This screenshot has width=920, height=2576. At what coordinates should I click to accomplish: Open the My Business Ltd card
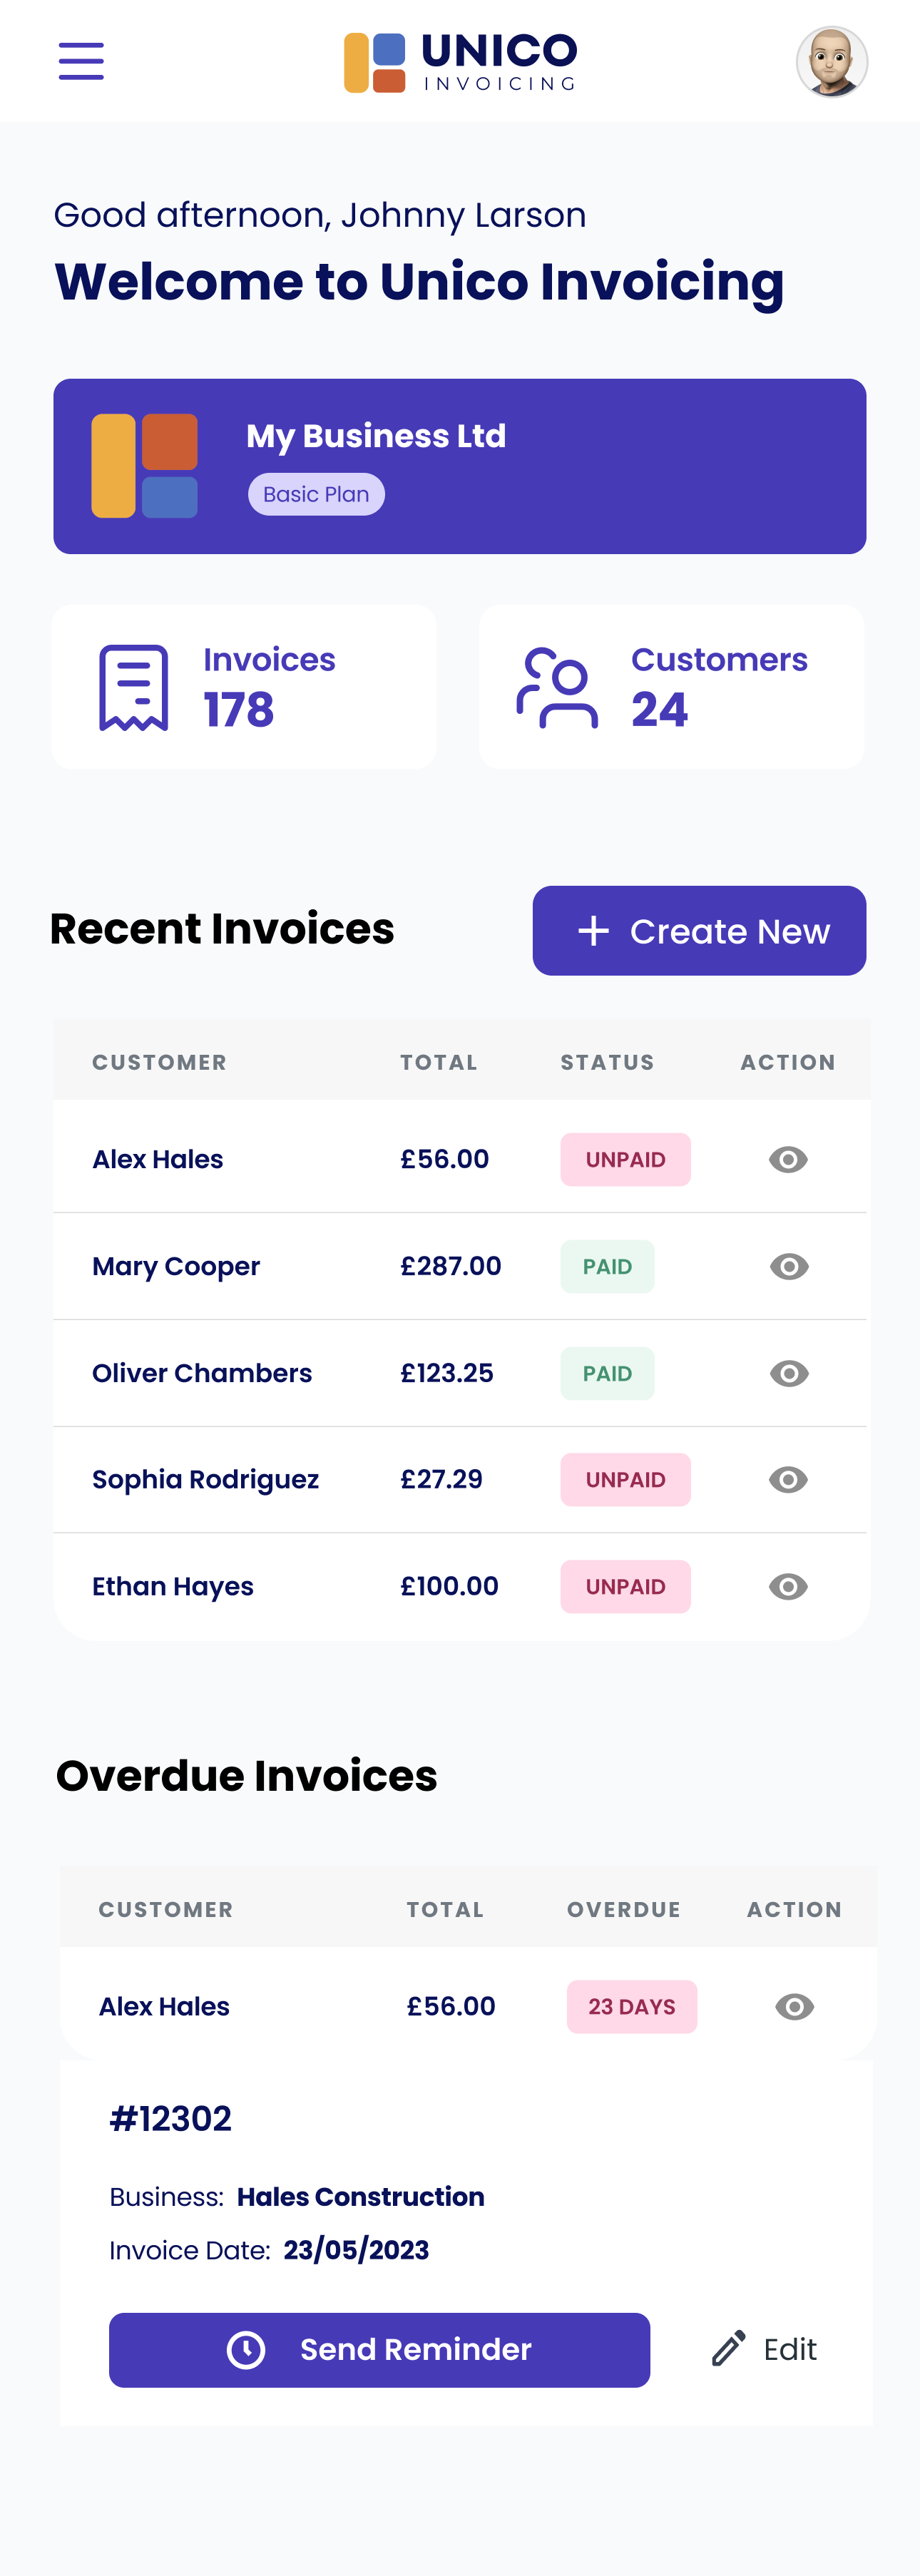(x=460, y=466)
